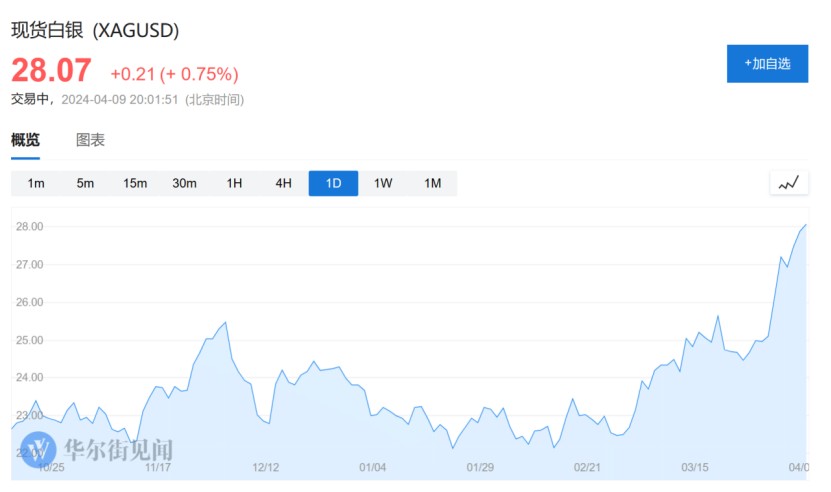The image size is (831, 492).
Task: Choose the 15m interval
Action: [x=135, y=183]
